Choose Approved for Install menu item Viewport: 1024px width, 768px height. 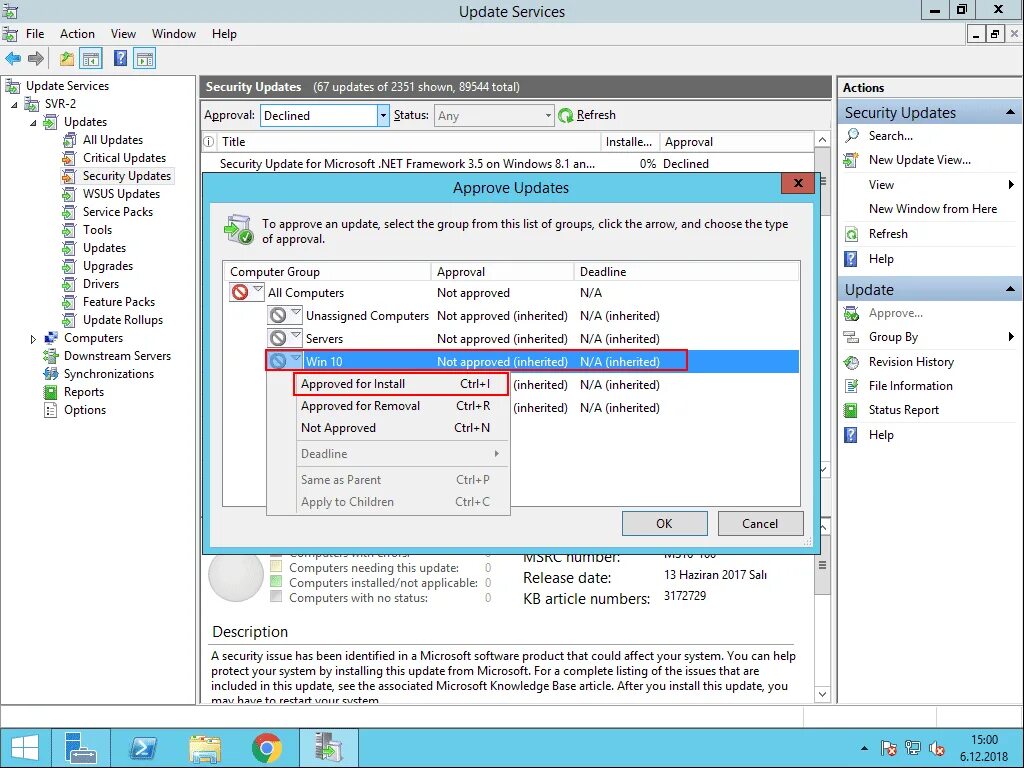[400, 384]
